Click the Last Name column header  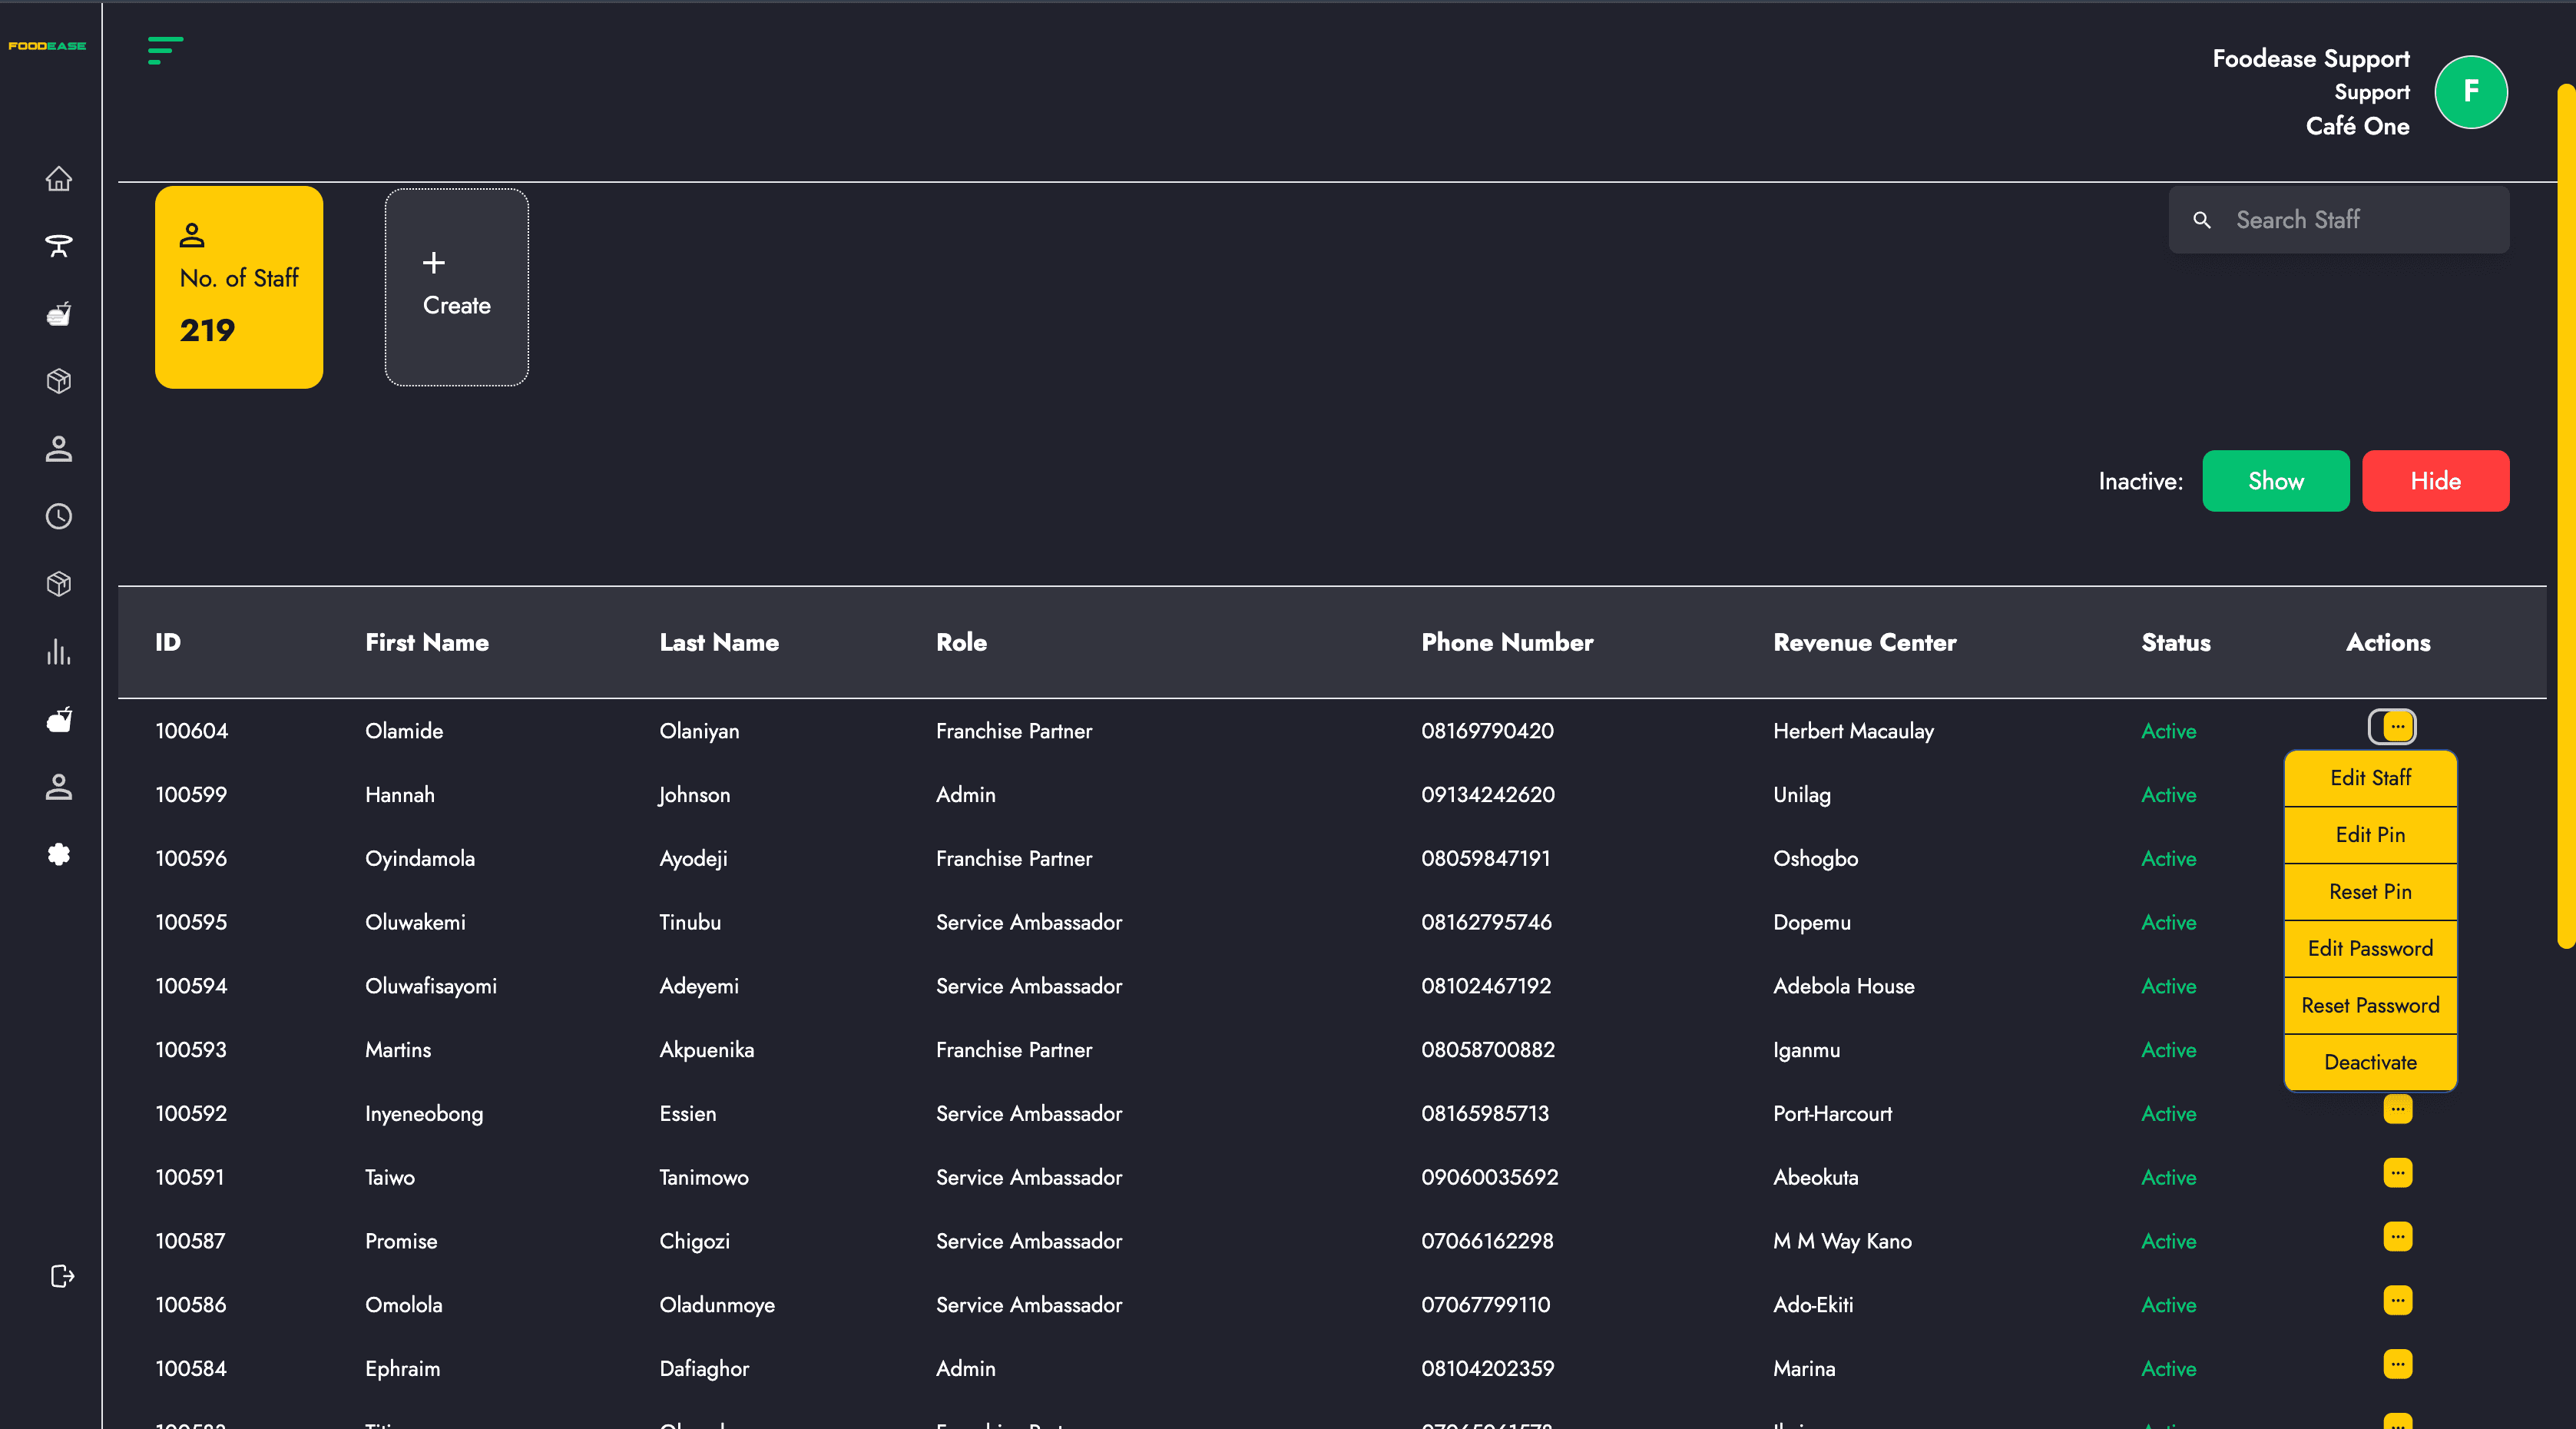719,643
